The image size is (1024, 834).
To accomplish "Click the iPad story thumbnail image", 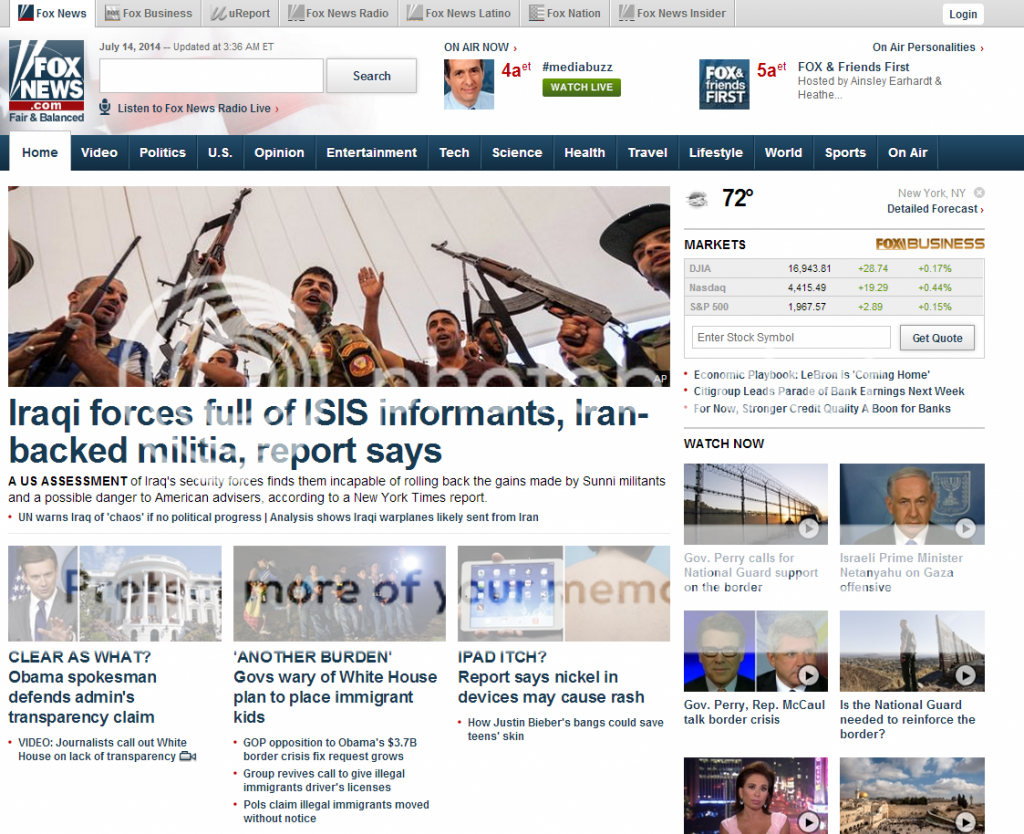I will pyautogui.click(x=564, y=593).
